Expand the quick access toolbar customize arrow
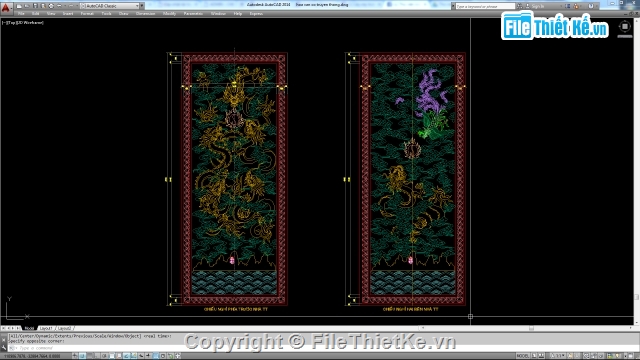Viewport: 640px width, 360px height. coord(142,6)
